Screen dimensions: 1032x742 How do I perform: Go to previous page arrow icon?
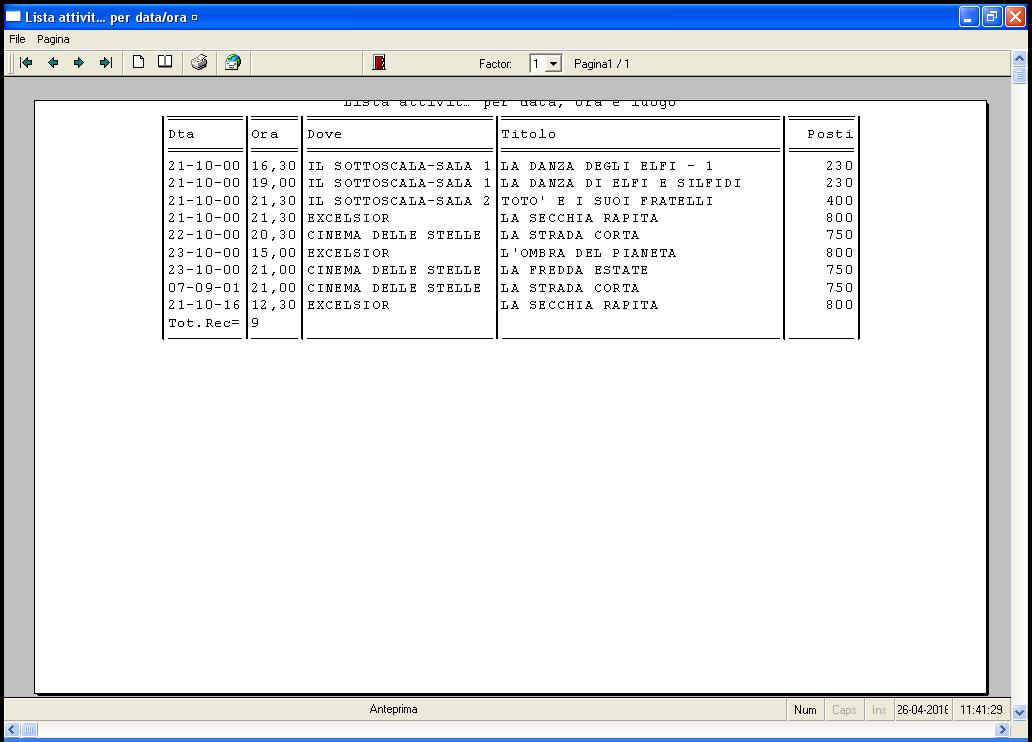tap(53, 63)
